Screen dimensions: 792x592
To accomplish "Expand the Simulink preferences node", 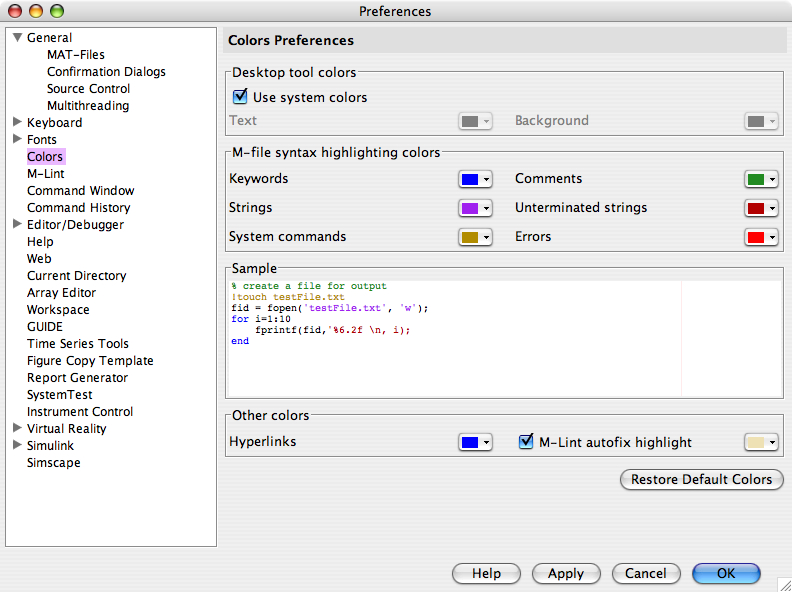I will coord(17,445).
